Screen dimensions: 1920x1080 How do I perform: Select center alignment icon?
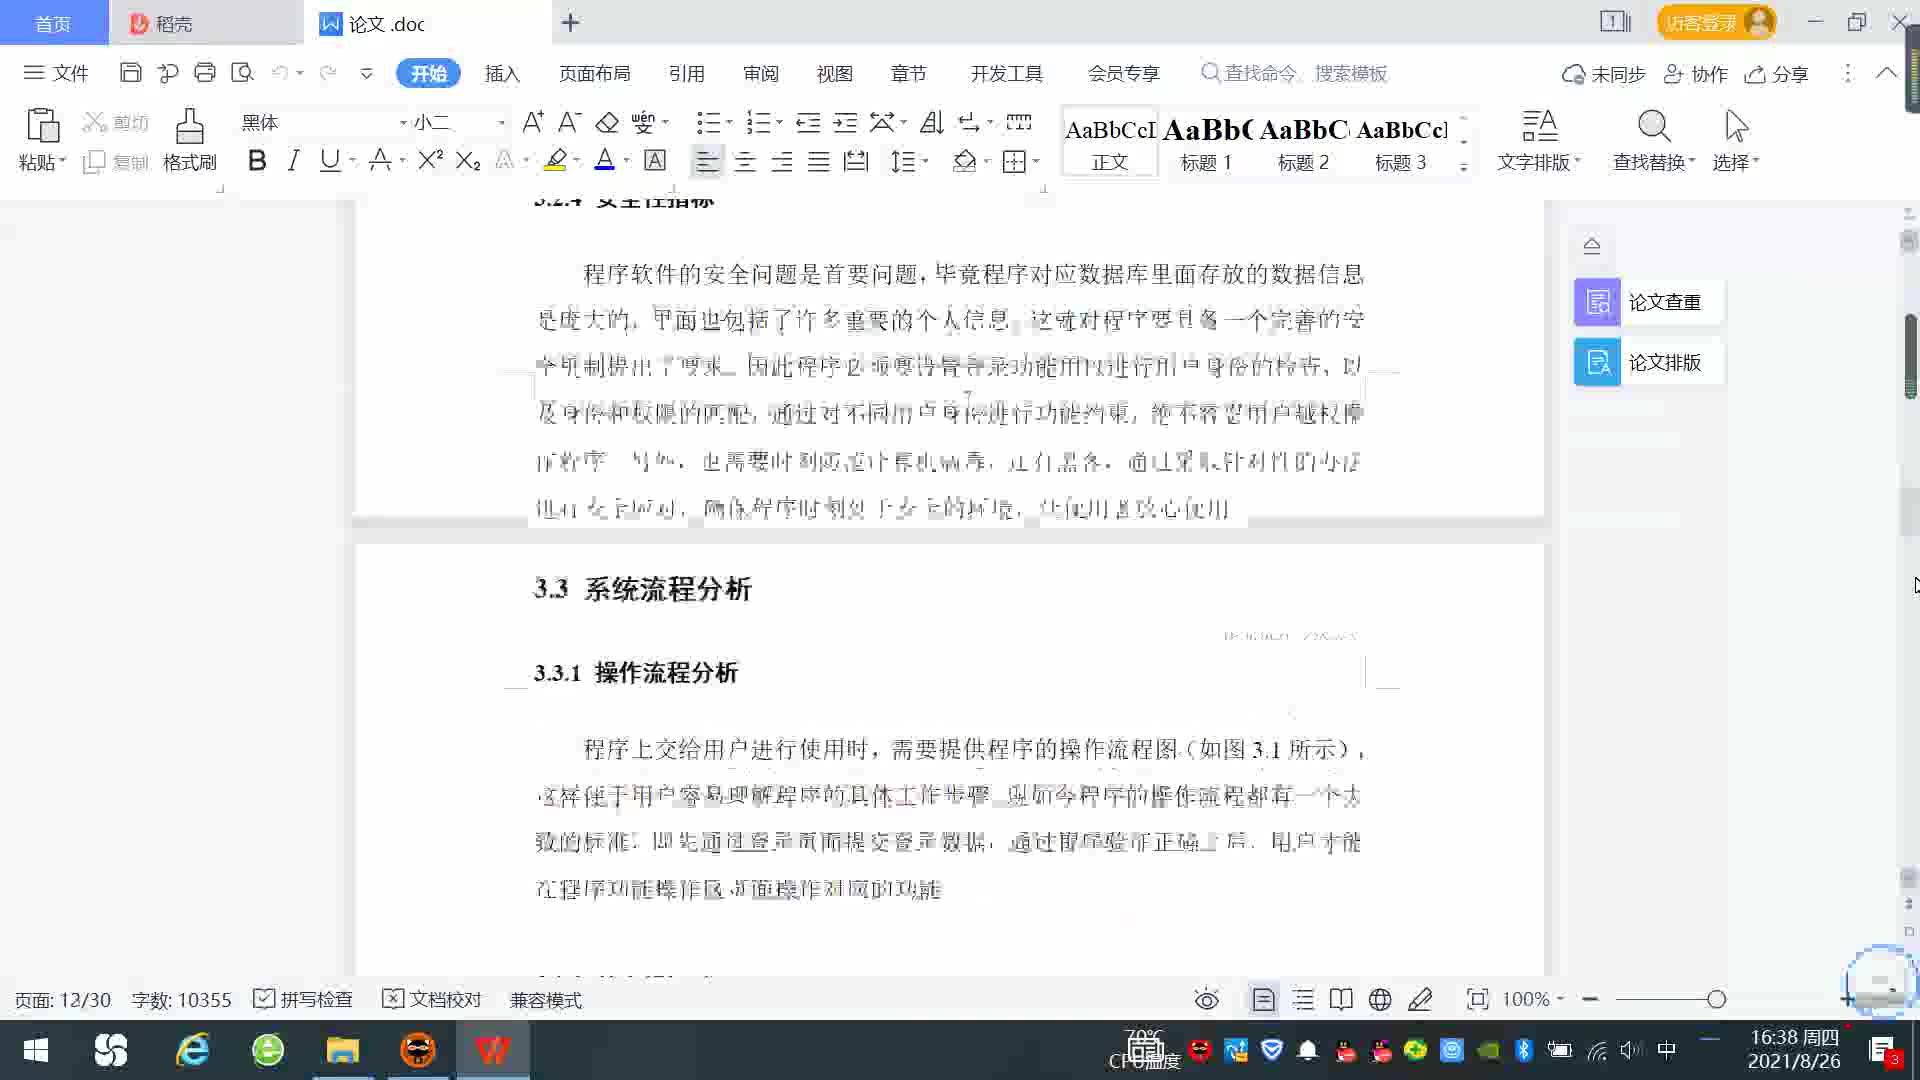pos(744,161)
